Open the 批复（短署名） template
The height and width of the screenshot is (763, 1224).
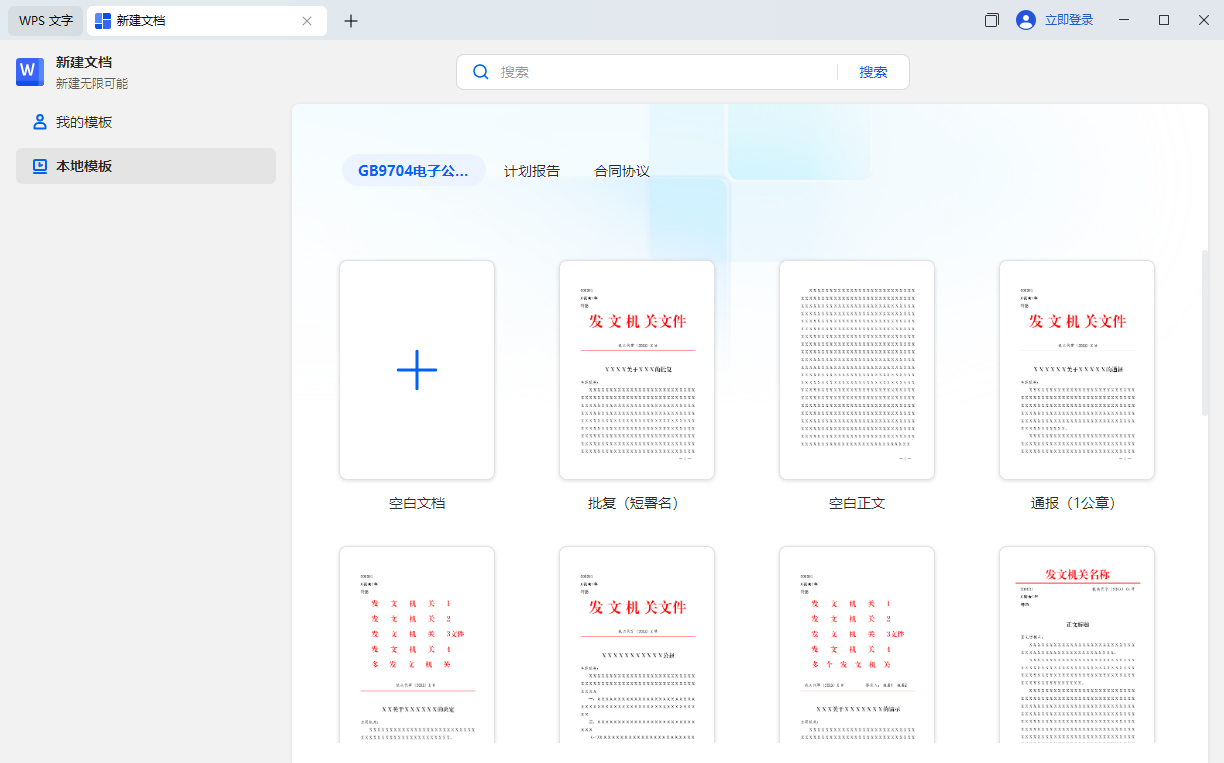[x=636, y=369]
